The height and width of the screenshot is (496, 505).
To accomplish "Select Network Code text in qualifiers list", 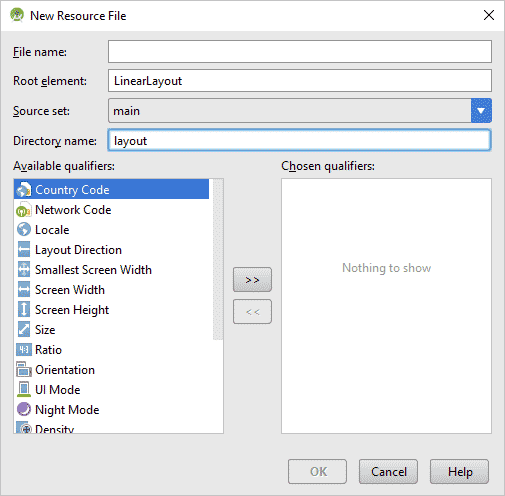I will 73,210.
